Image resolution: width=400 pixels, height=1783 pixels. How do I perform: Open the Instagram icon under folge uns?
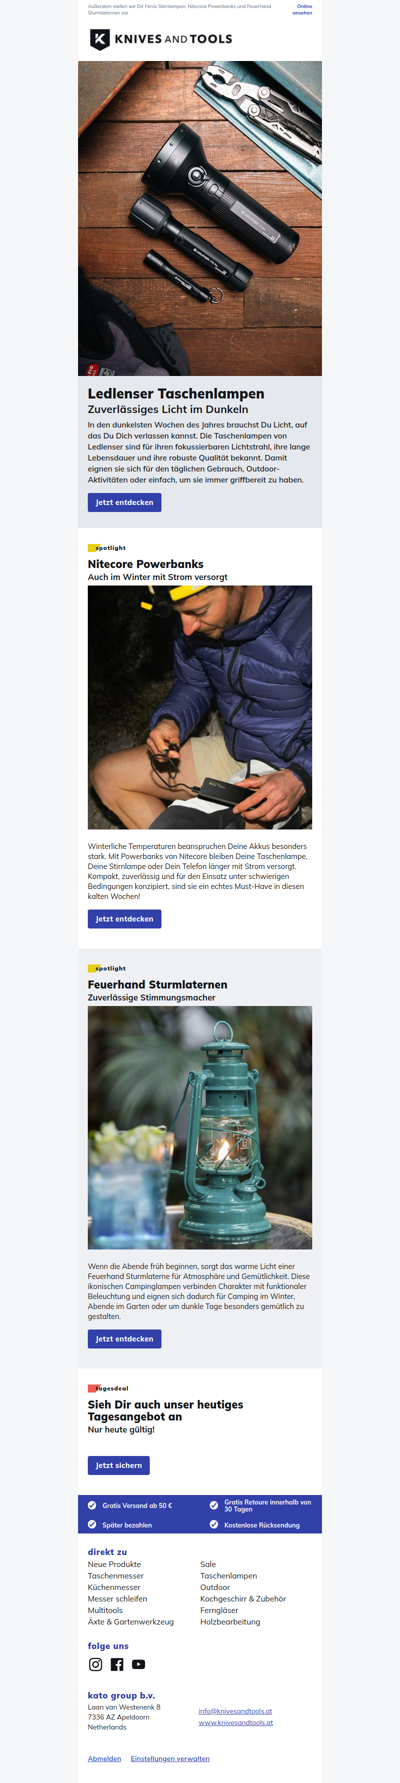pos(96,1665)
